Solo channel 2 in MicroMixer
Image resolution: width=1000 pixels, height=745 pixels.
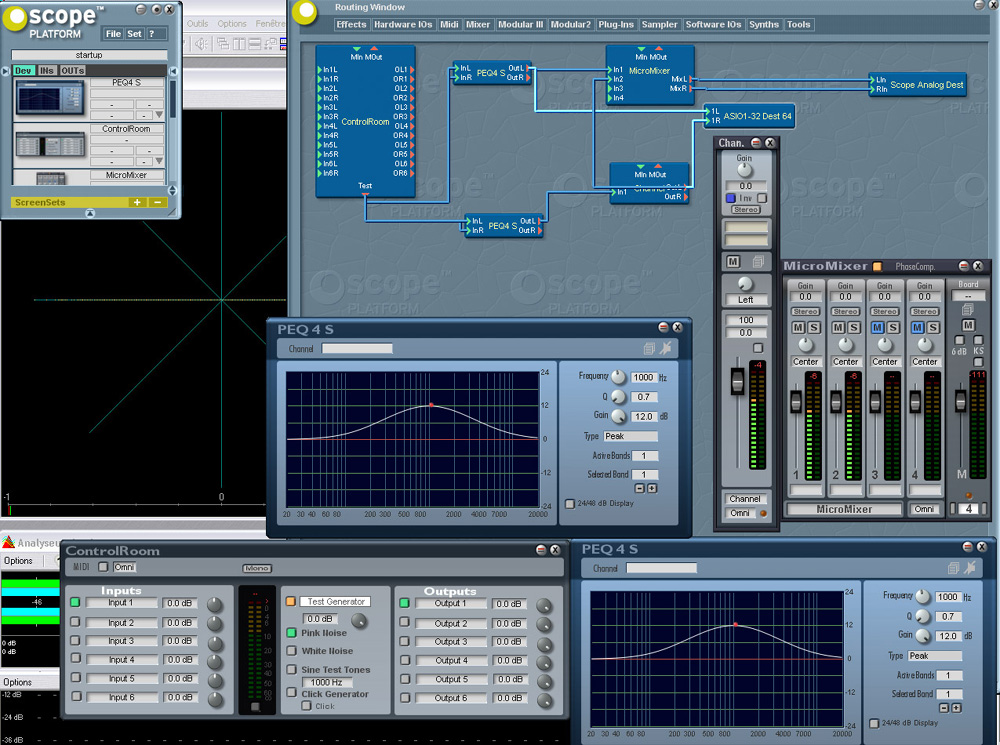853,327
